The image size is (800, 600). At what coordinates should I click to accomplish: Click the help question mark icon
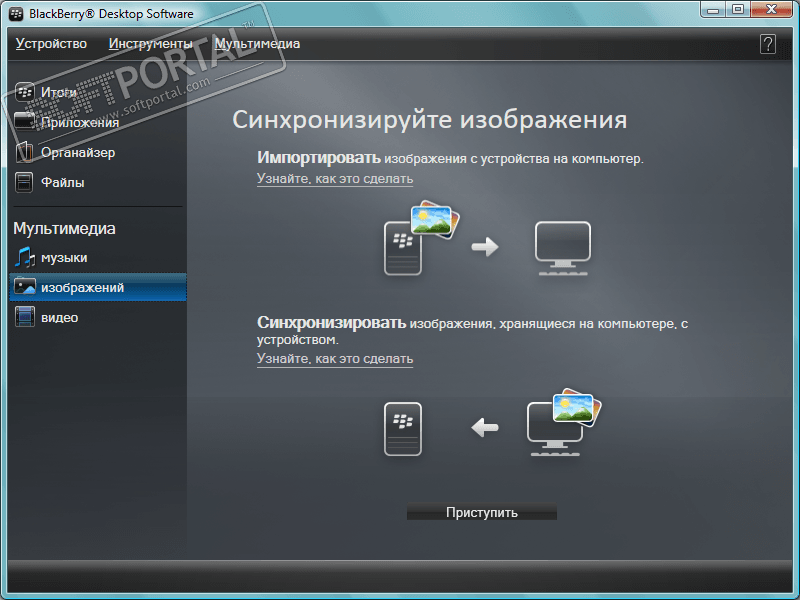pos(767,44)
